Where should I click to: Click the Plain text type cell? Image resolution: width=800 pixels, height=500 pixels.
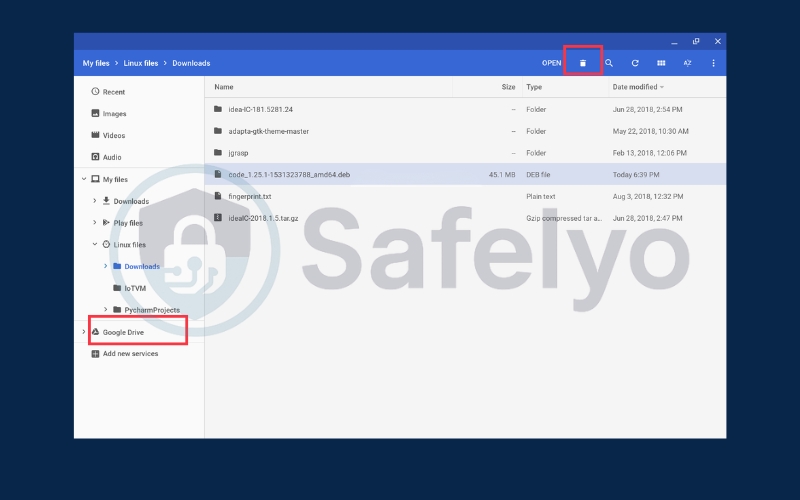pos(541,196)
